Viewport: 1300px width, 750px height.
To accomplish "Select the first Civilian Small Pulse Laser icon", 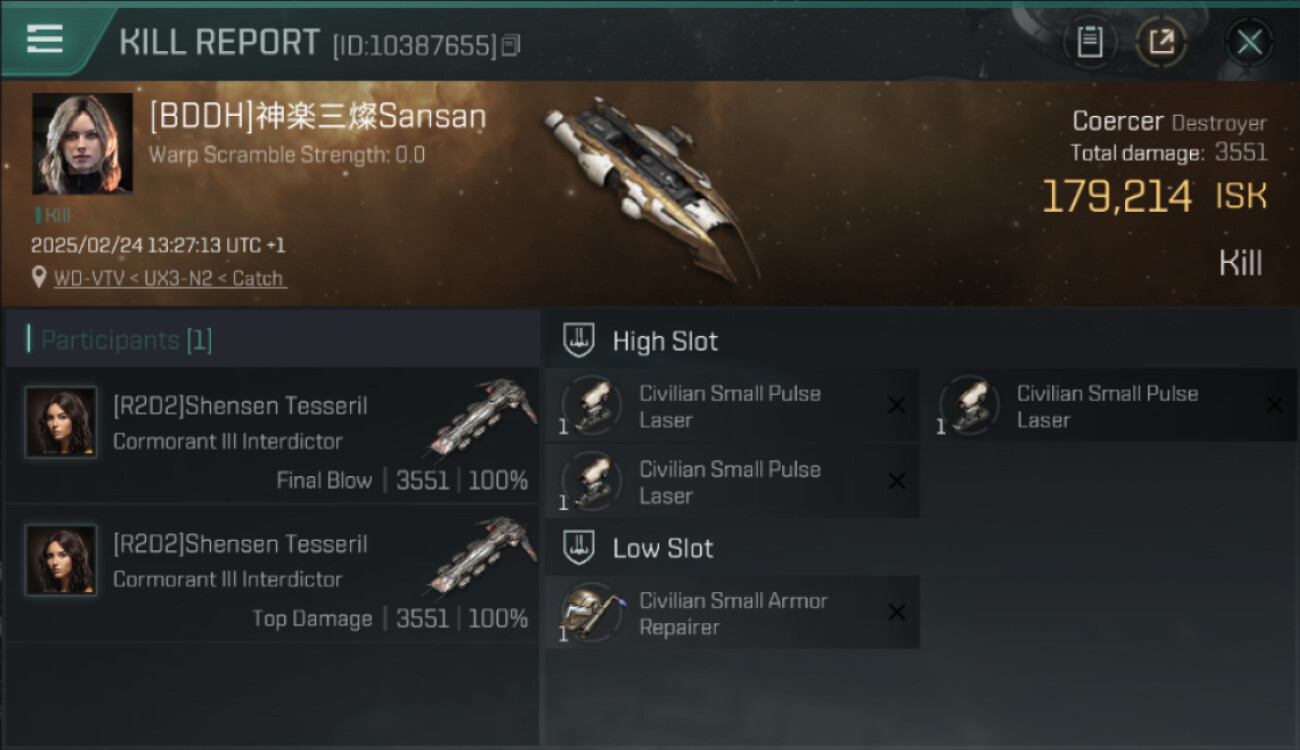I will coord(590,406).
